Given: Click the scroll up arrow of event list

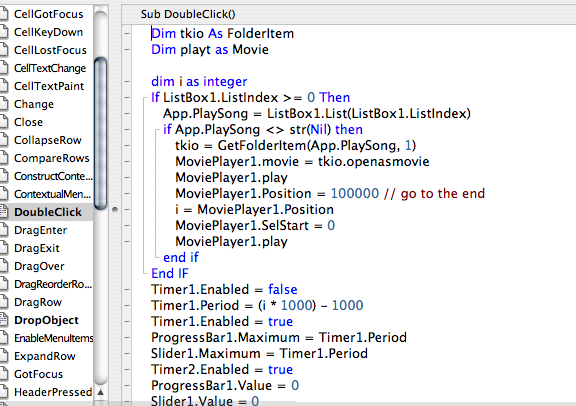Looking at the screenshot, I should tap(101, 392).
